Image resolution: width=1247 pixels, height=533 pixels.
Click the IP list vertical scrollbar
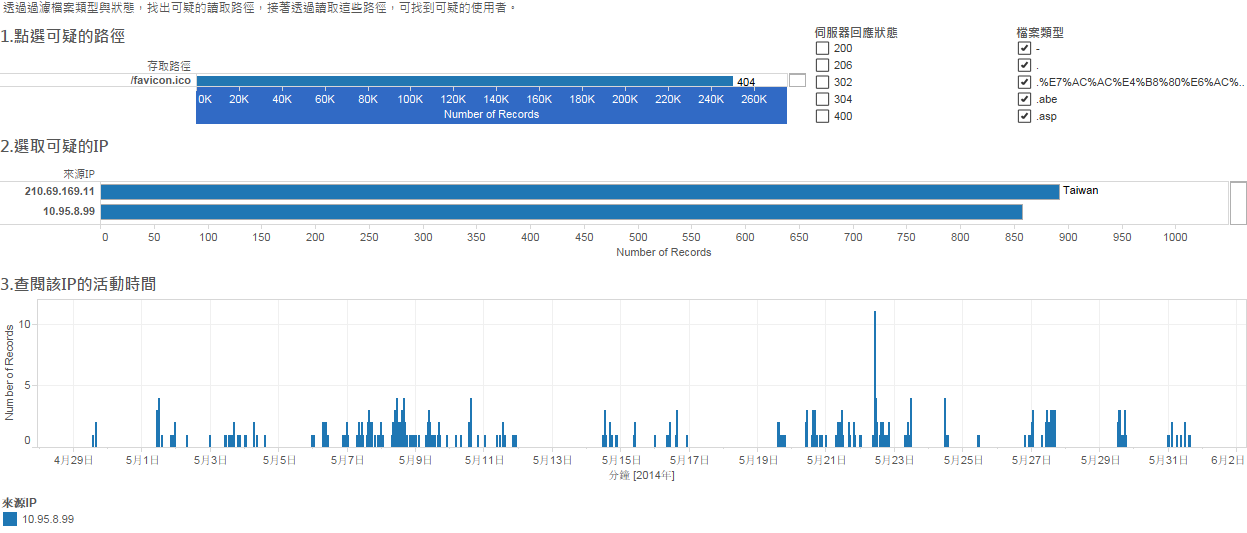tap(1238, 203)
